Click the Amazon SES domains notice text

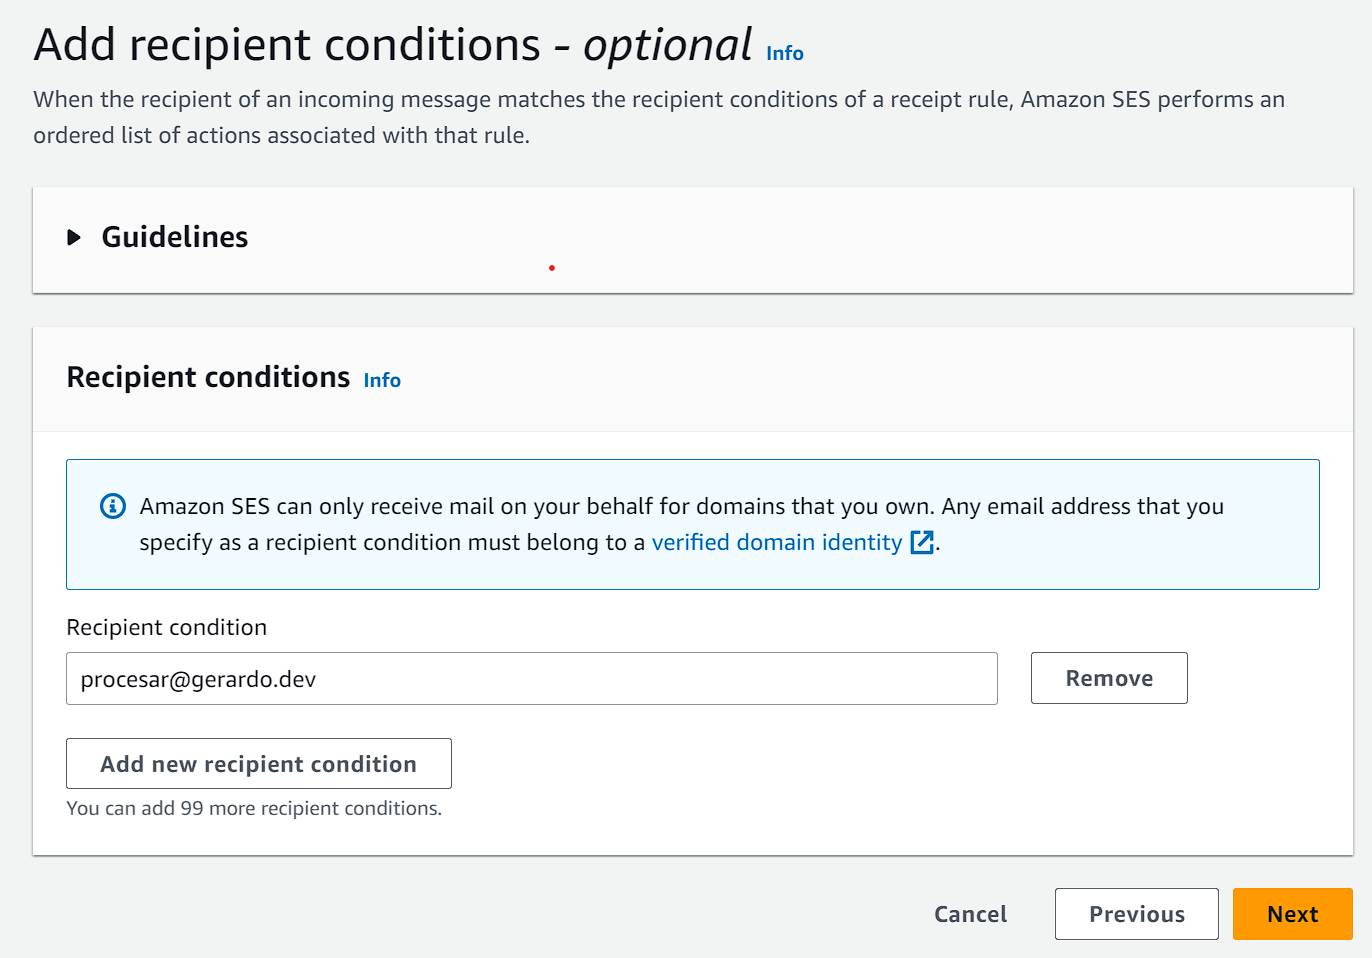[x=680, y=507]
